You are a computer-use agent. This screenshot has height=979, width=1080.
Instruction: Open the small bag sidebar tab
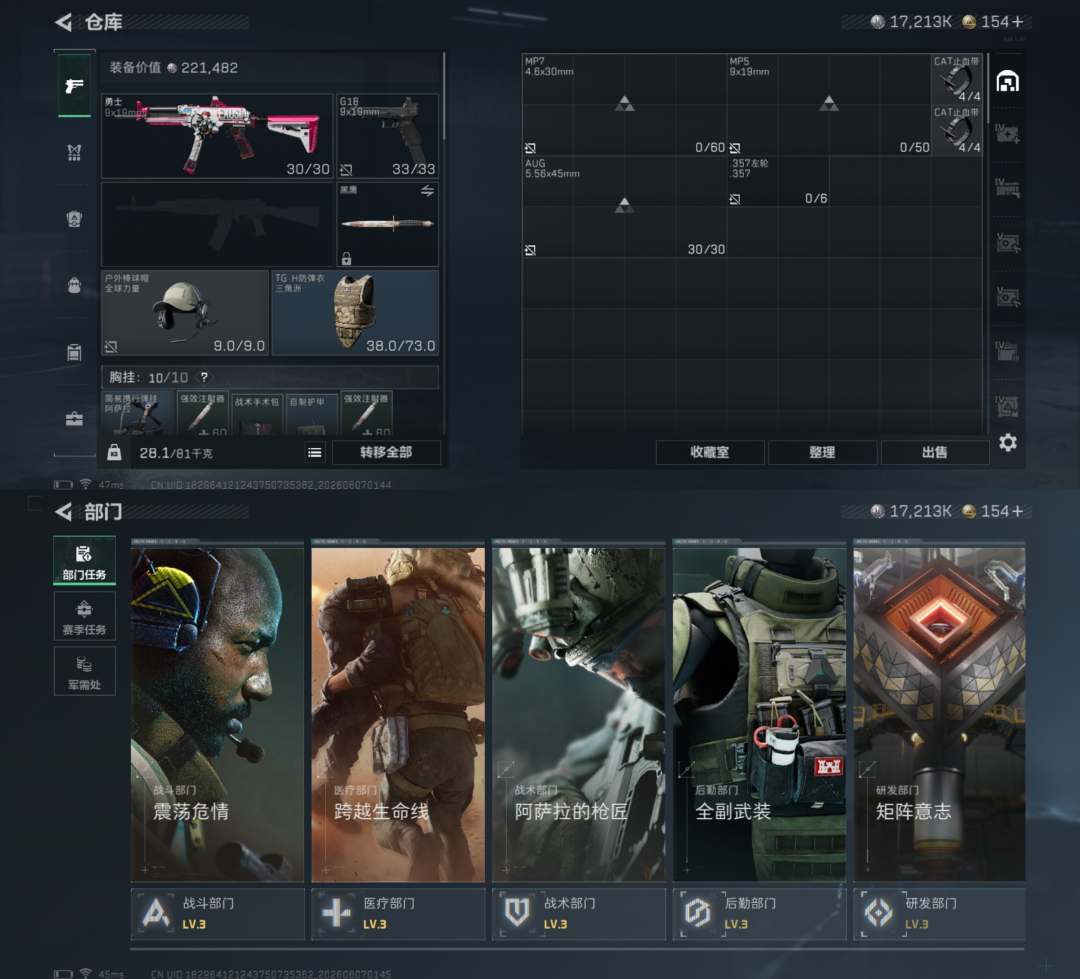click(x=74, y=285)
